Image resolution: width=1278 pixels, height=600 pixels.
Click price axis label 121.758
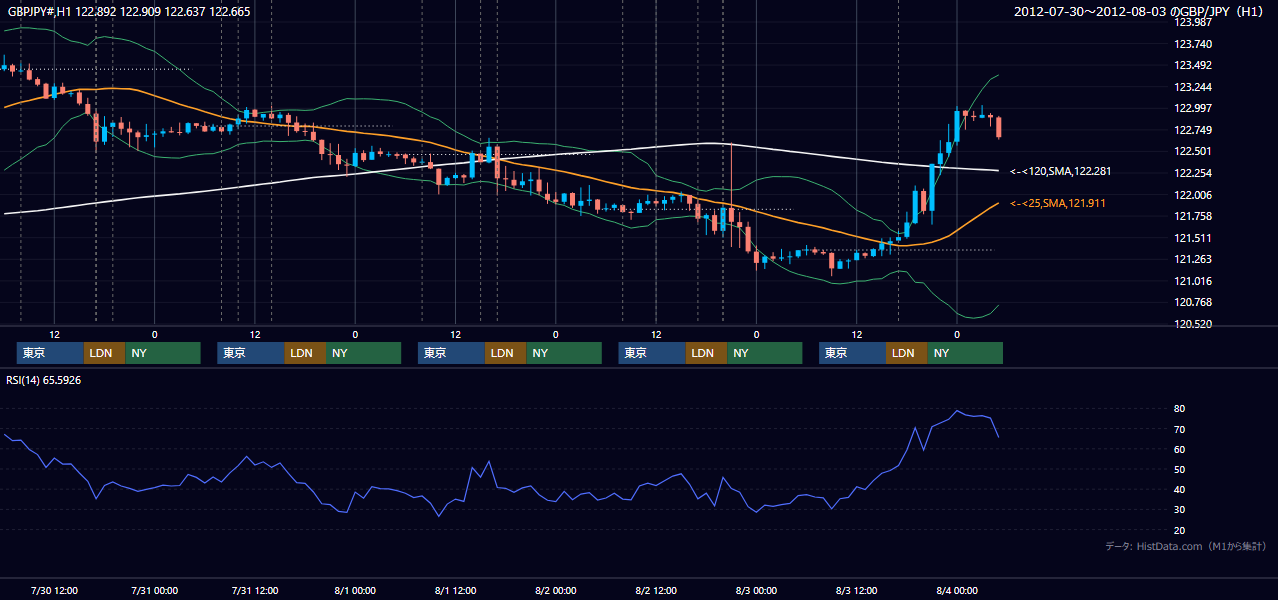1192,216
